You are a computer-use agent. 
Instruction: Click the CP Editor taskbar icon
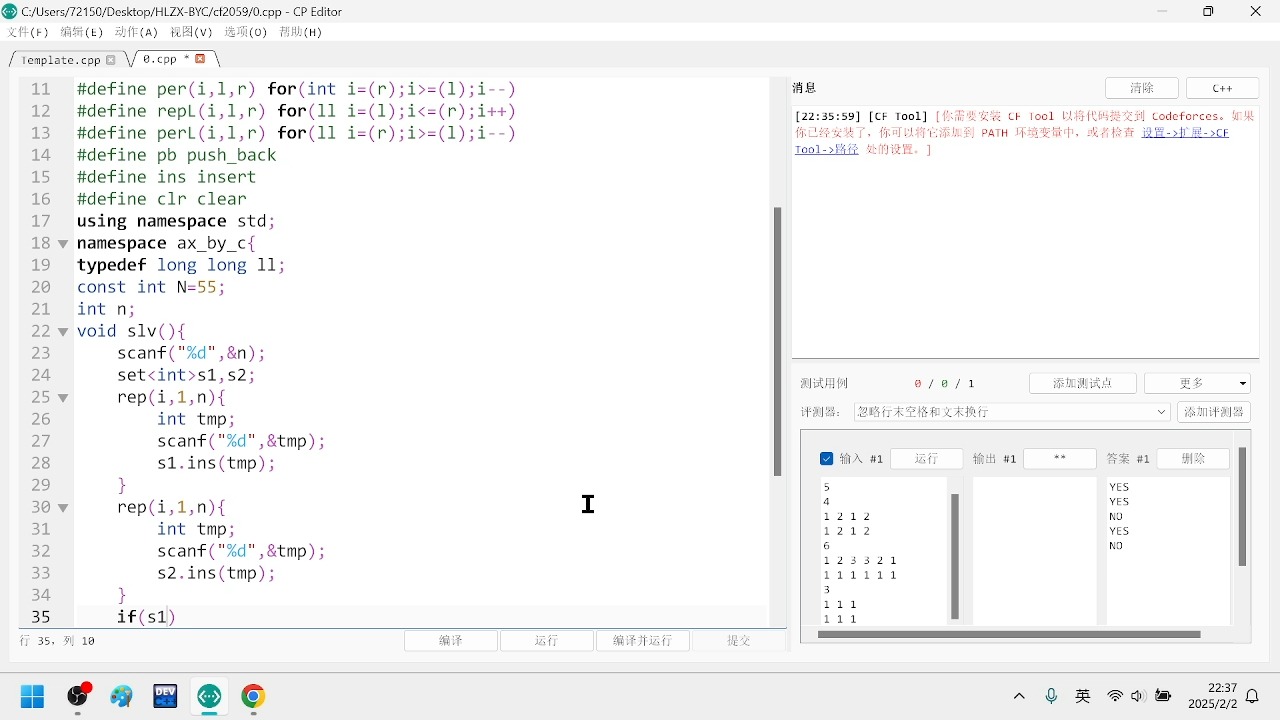click(x=209, y=696)
